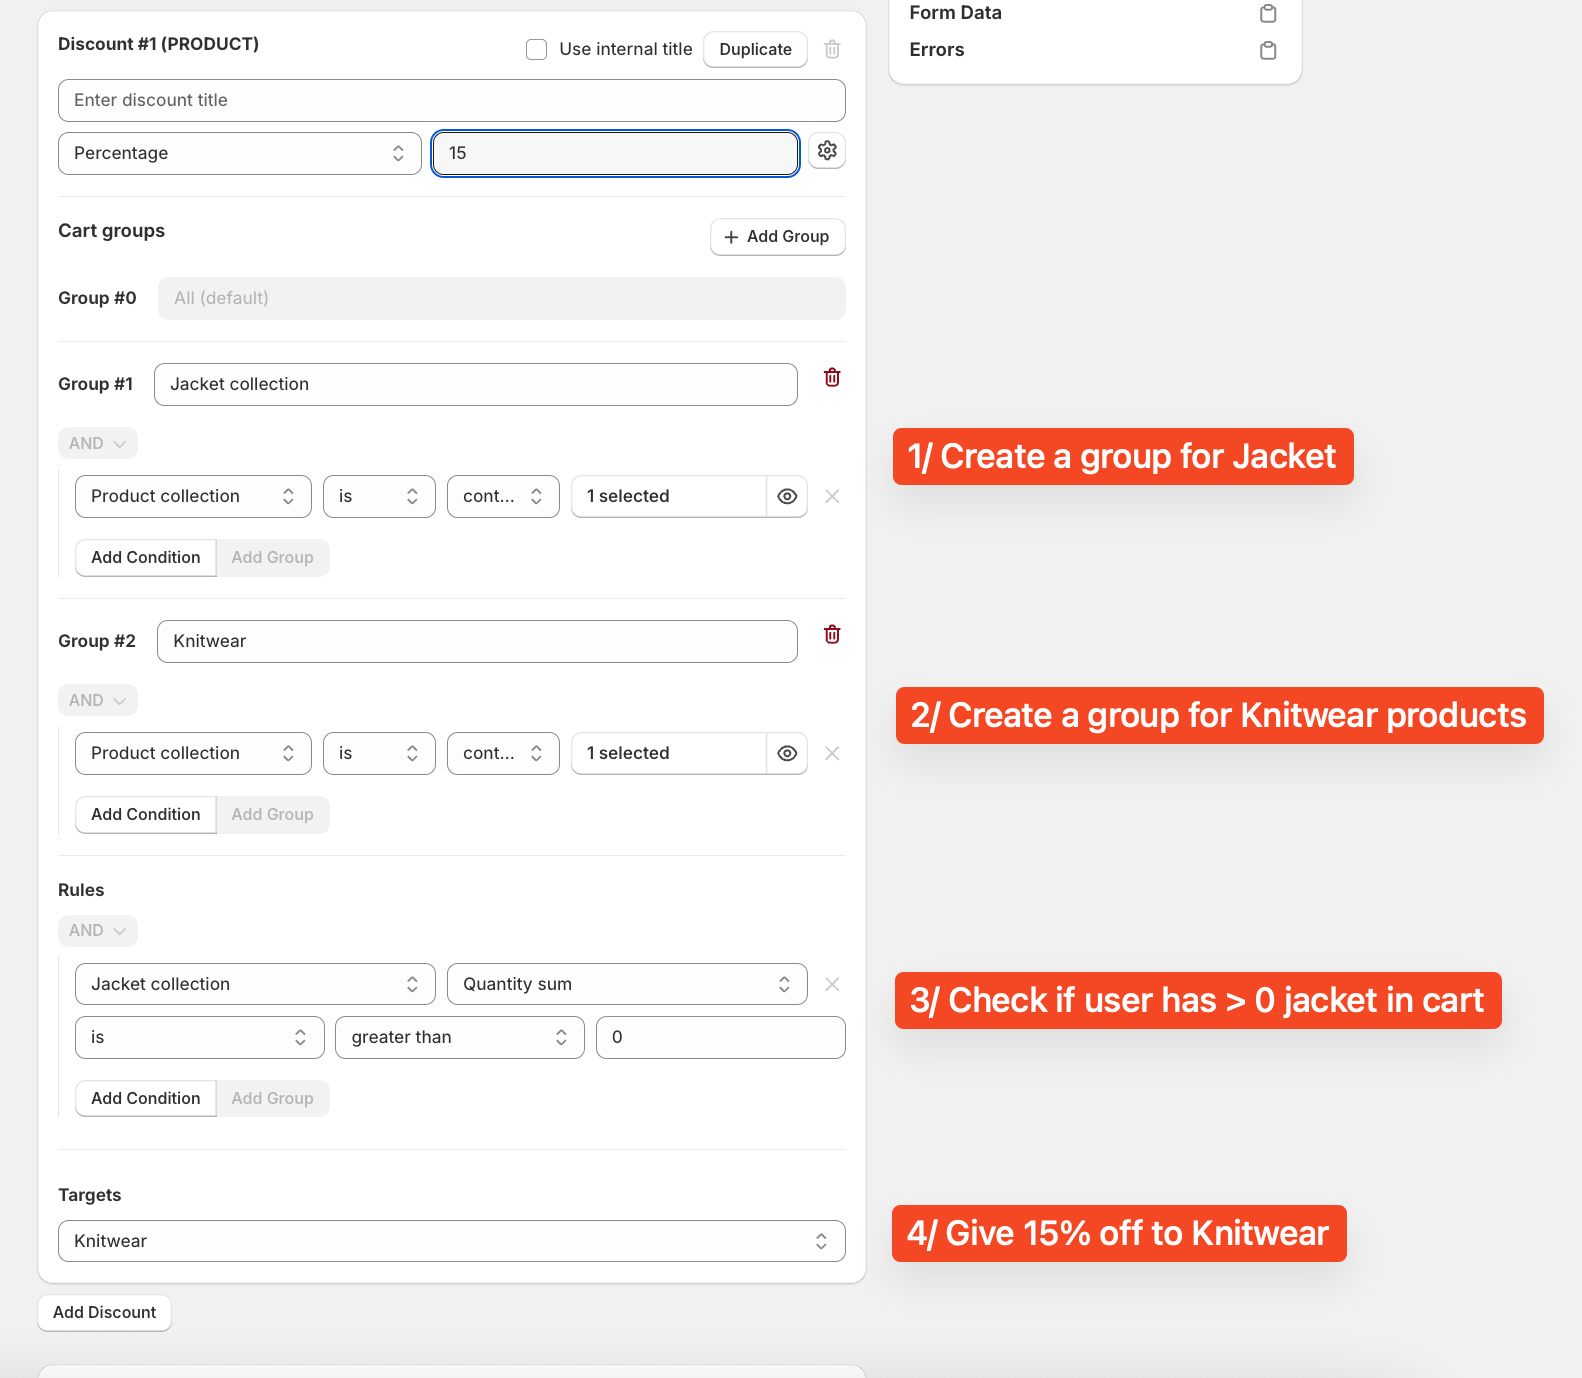
Task: Click the Duplicate button
Action: pyautogui.click(x=755, y=50)
